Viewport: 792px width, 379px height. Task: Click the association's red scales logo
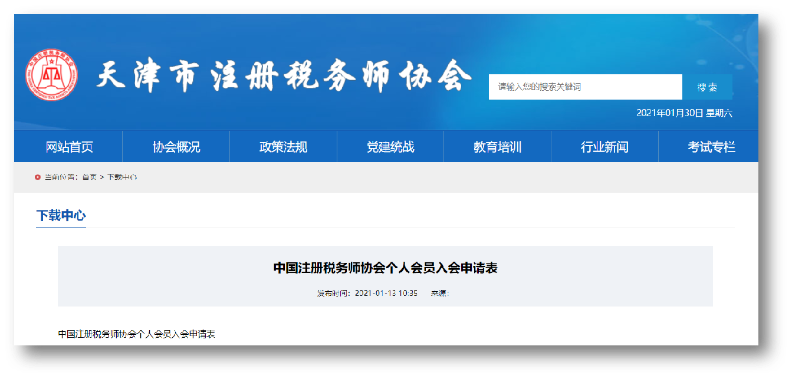click(x=52, y=74)
